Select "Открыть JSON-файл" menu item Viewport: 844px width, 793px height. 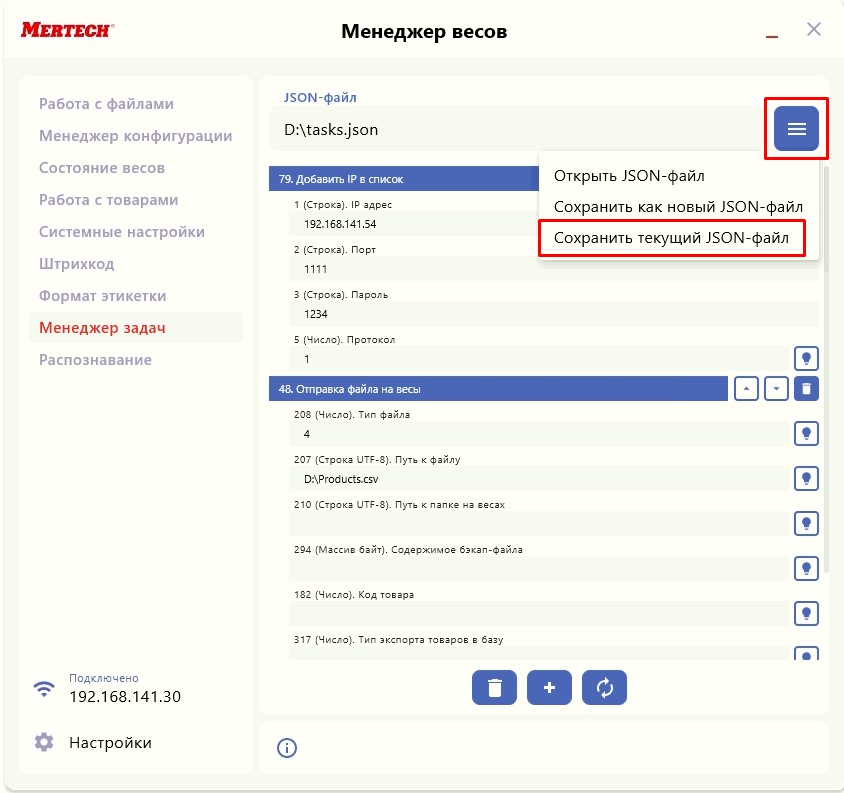(629, 176)
